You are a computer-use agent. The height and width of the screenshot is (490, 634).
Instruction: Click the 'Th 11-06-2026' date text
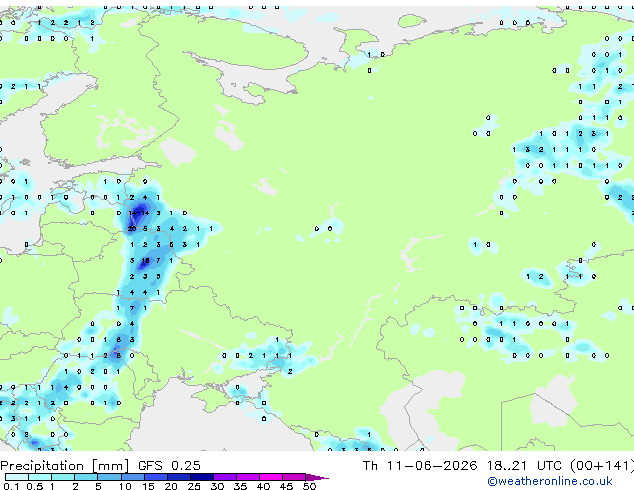tap(420, 466)
